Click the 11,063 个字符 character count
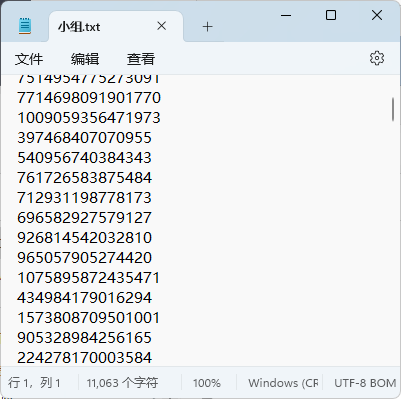Screen dimensions: 401x399 122,383
